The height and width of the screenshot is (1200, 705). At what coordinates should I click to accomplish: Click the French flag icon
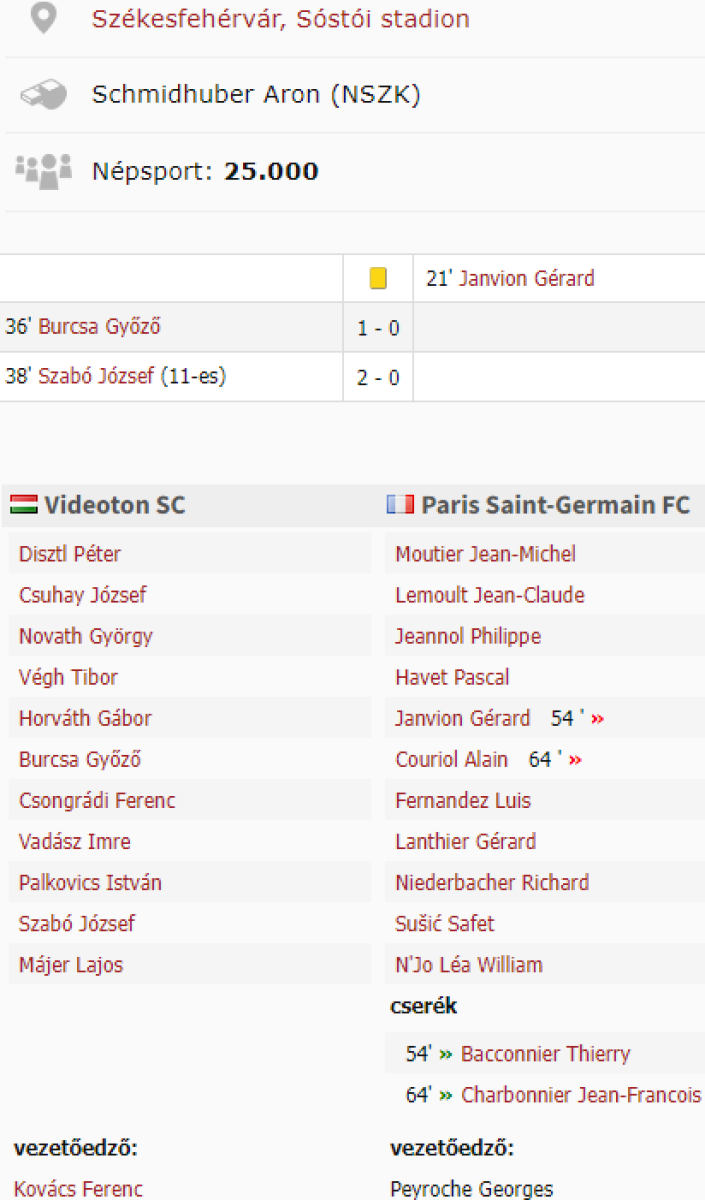click(x=400, y=505)
